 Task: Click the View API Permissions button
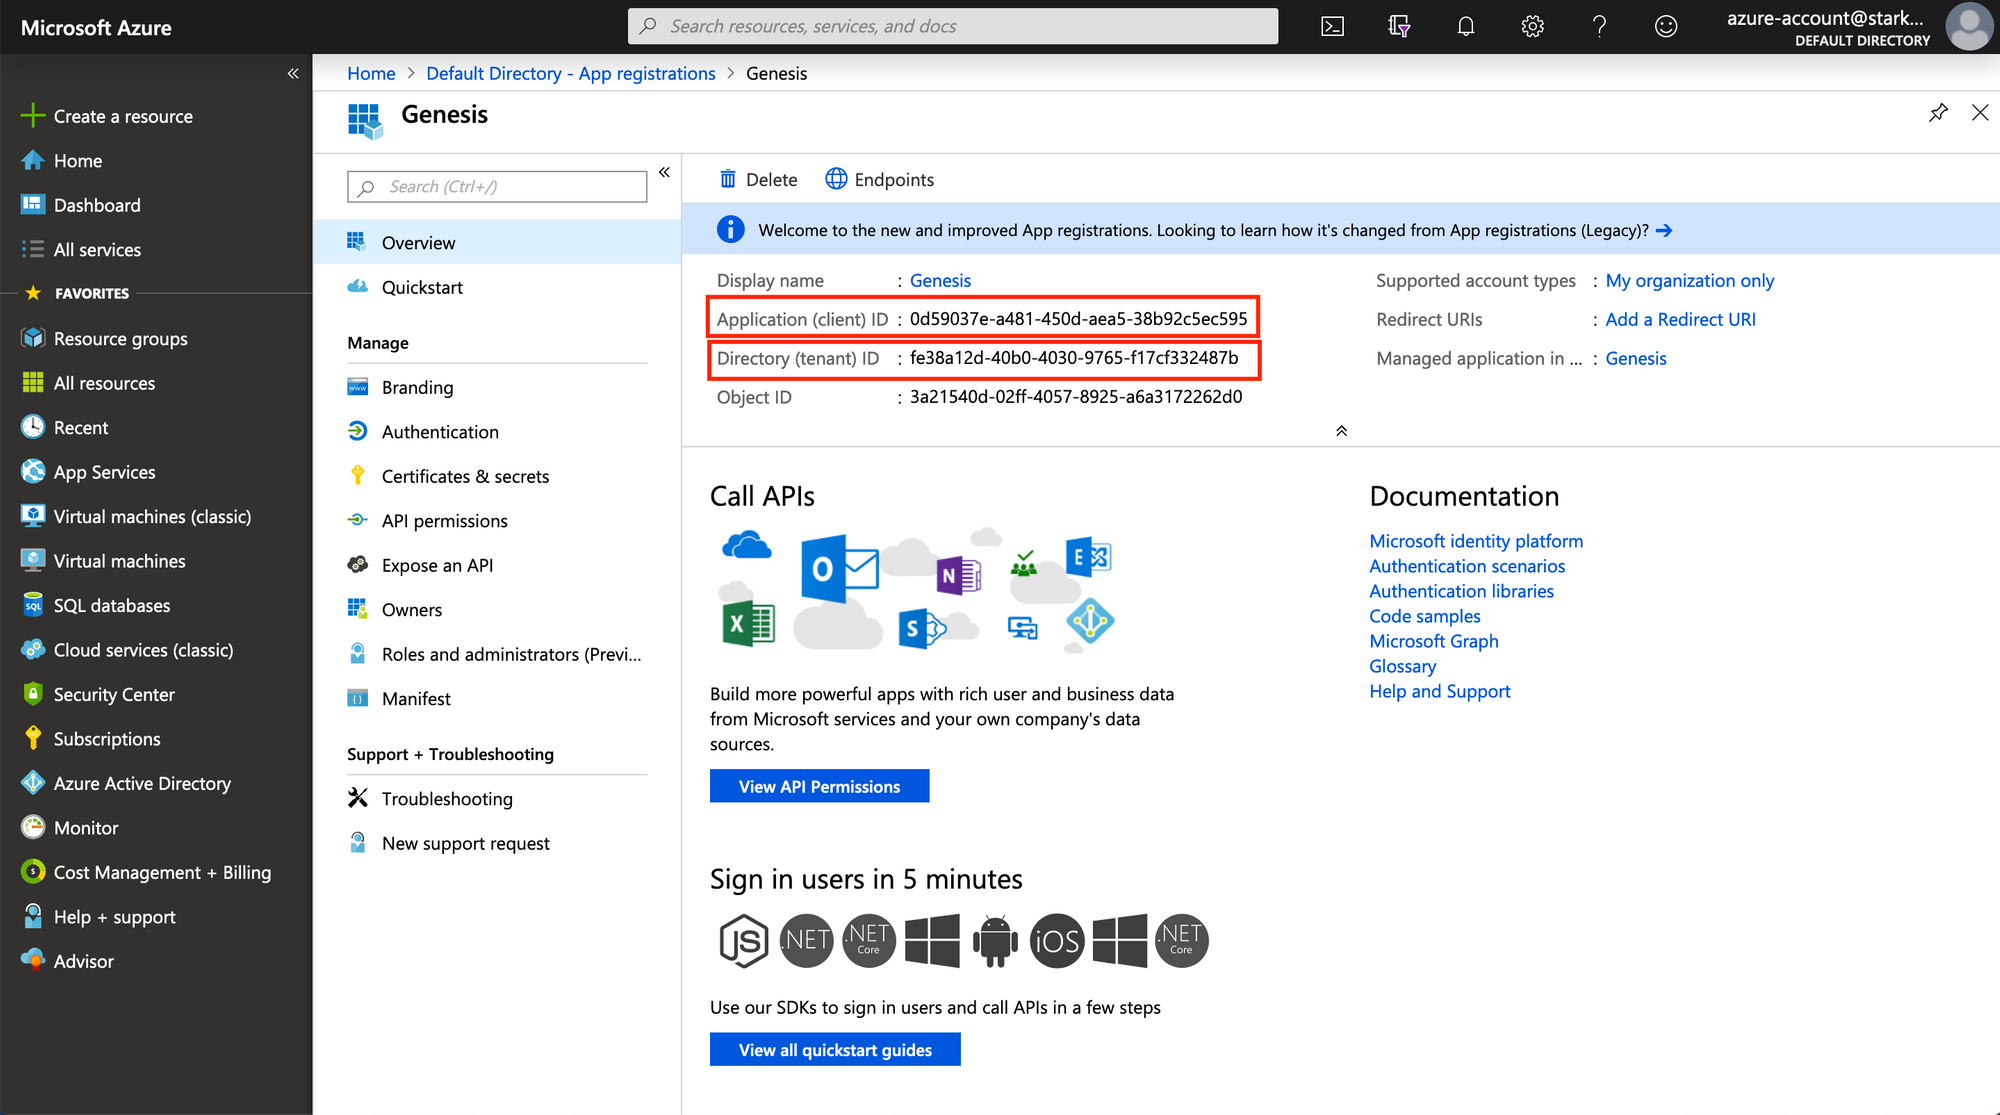(x=819, y=787)
